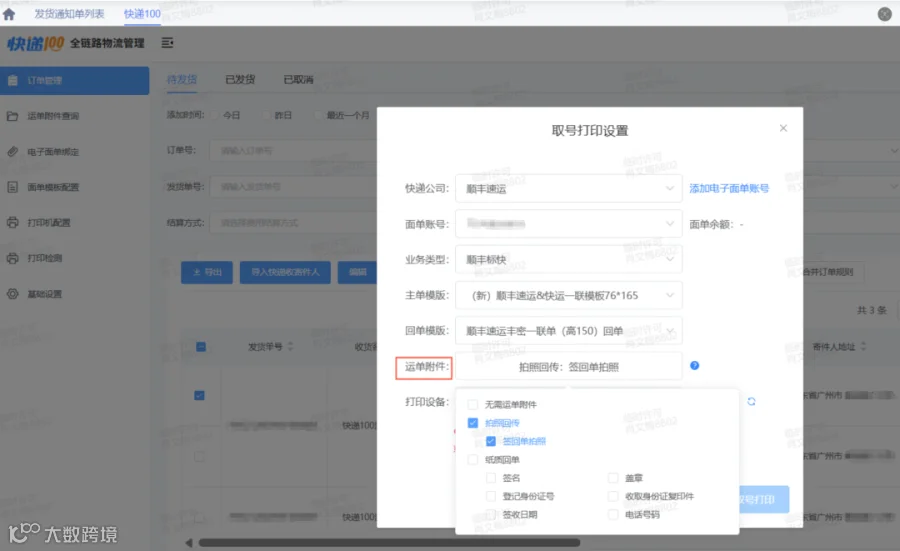
Task: Open 订单管理 in the sidebar
Action: point(75,80)
